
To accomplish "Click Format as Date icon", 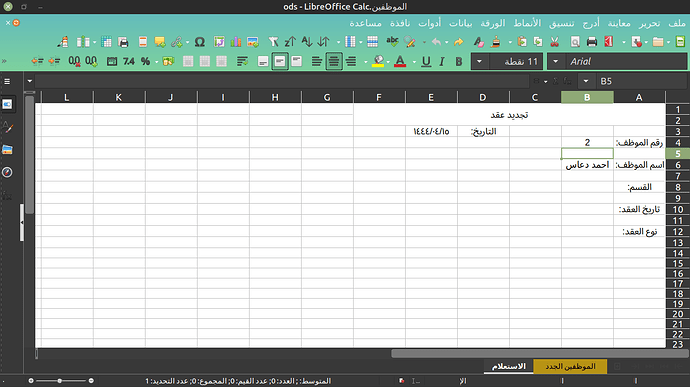I will coord(112,61).
